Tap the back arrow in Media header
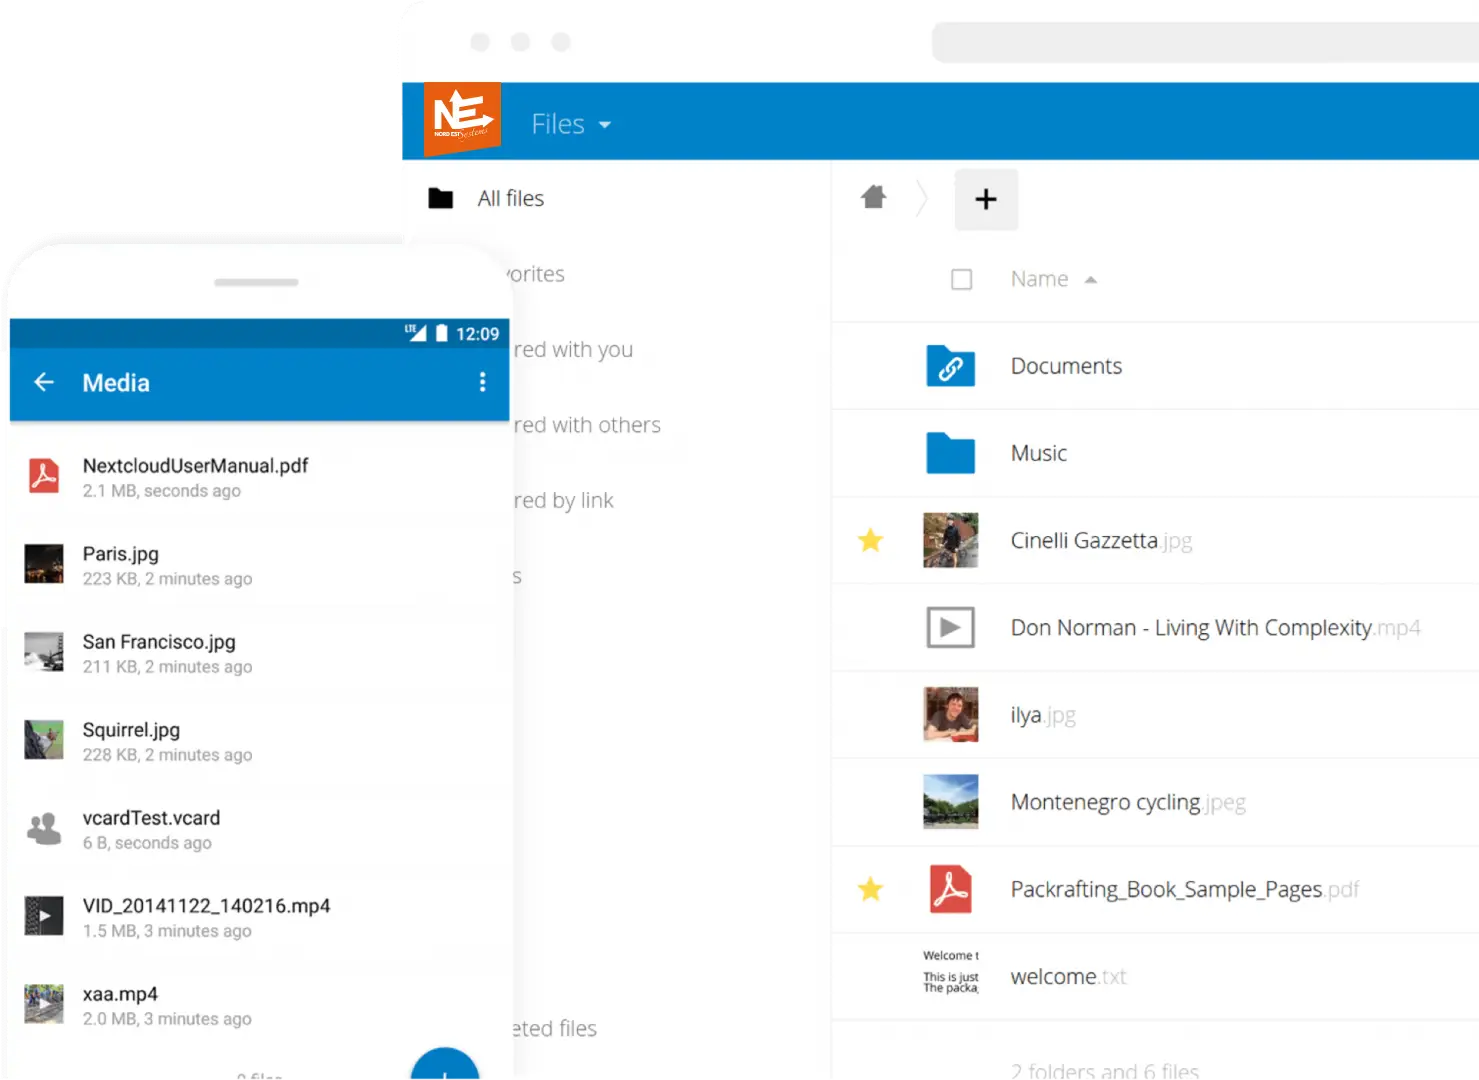The height and width of the screenshot is (1080, 1479). pyautogui.click(x=44, y=382)
